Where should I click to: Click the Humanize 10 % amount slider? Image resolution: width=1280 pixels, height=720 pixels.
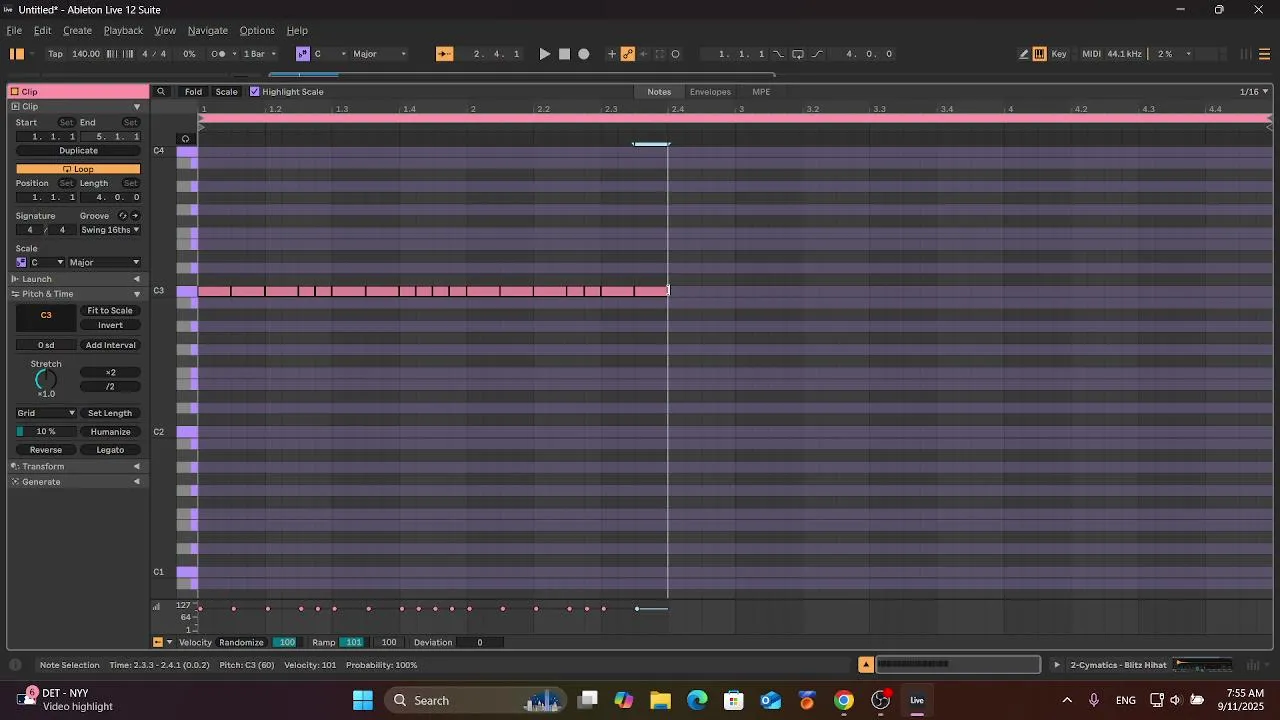tap(46, 432)
